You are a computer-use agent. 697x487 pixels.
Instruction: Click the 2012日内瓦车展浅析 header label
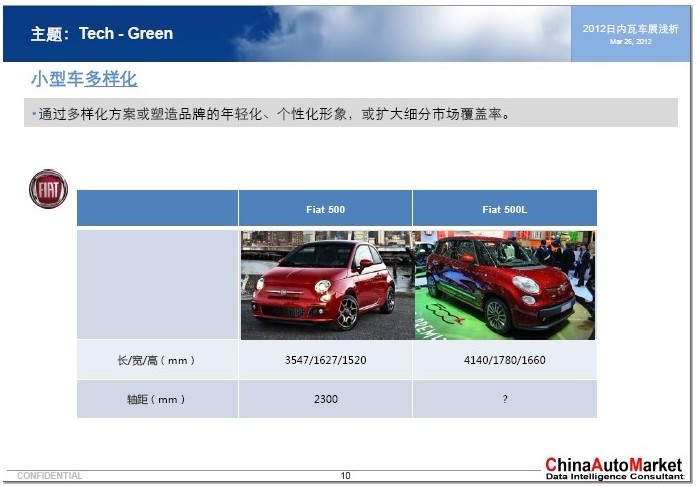pos(630,29)
